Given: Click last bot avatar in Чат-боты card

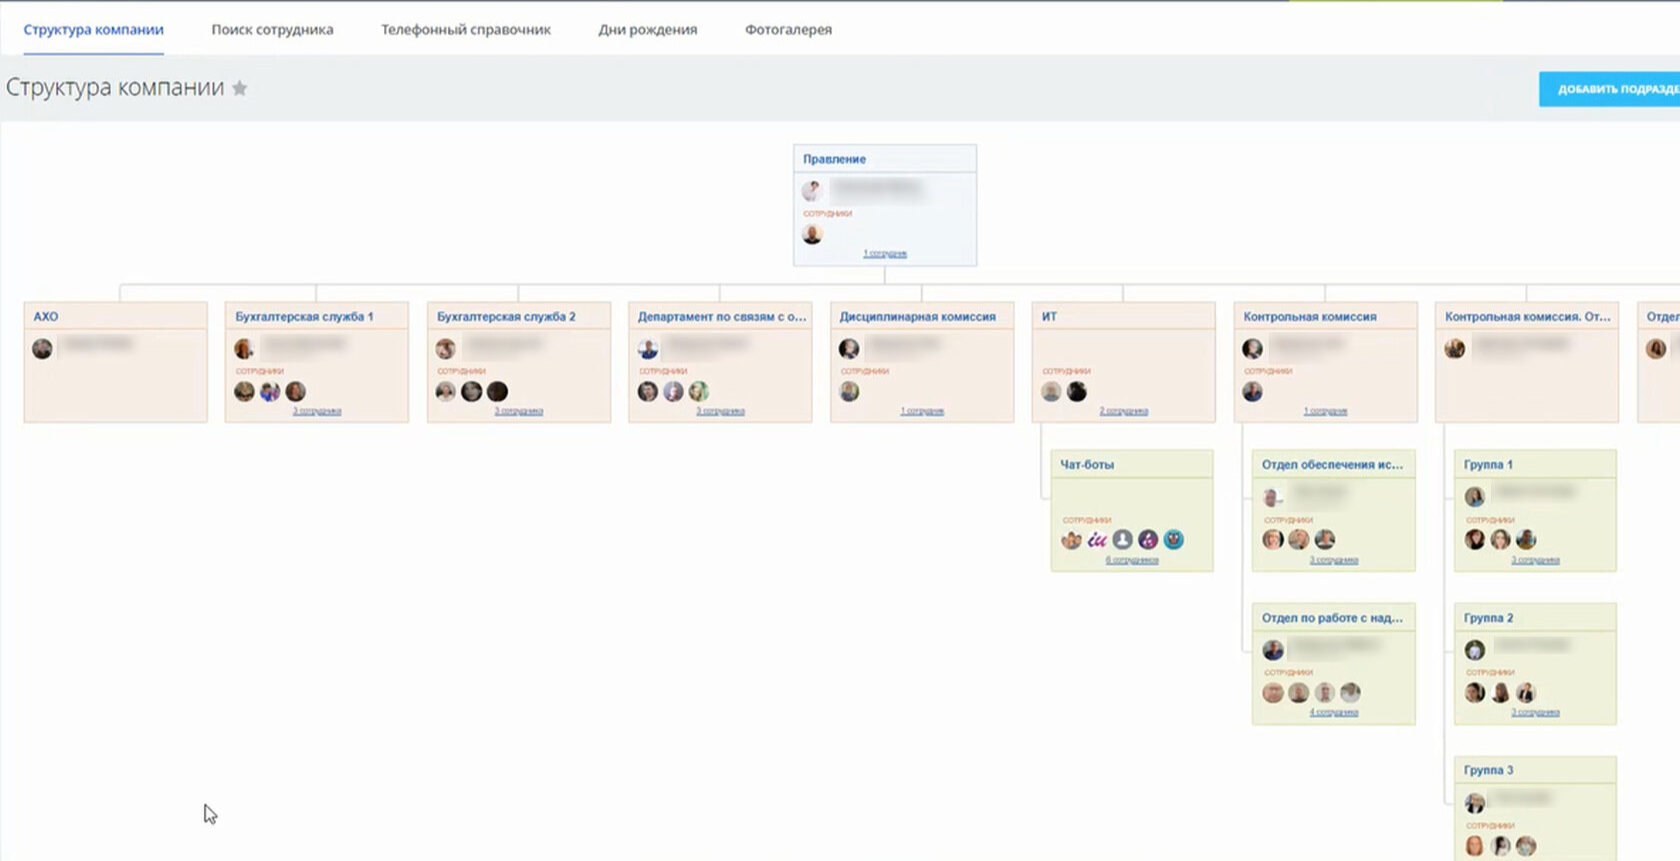Looking at the screenshot, I should click(x=1174, y=540).
